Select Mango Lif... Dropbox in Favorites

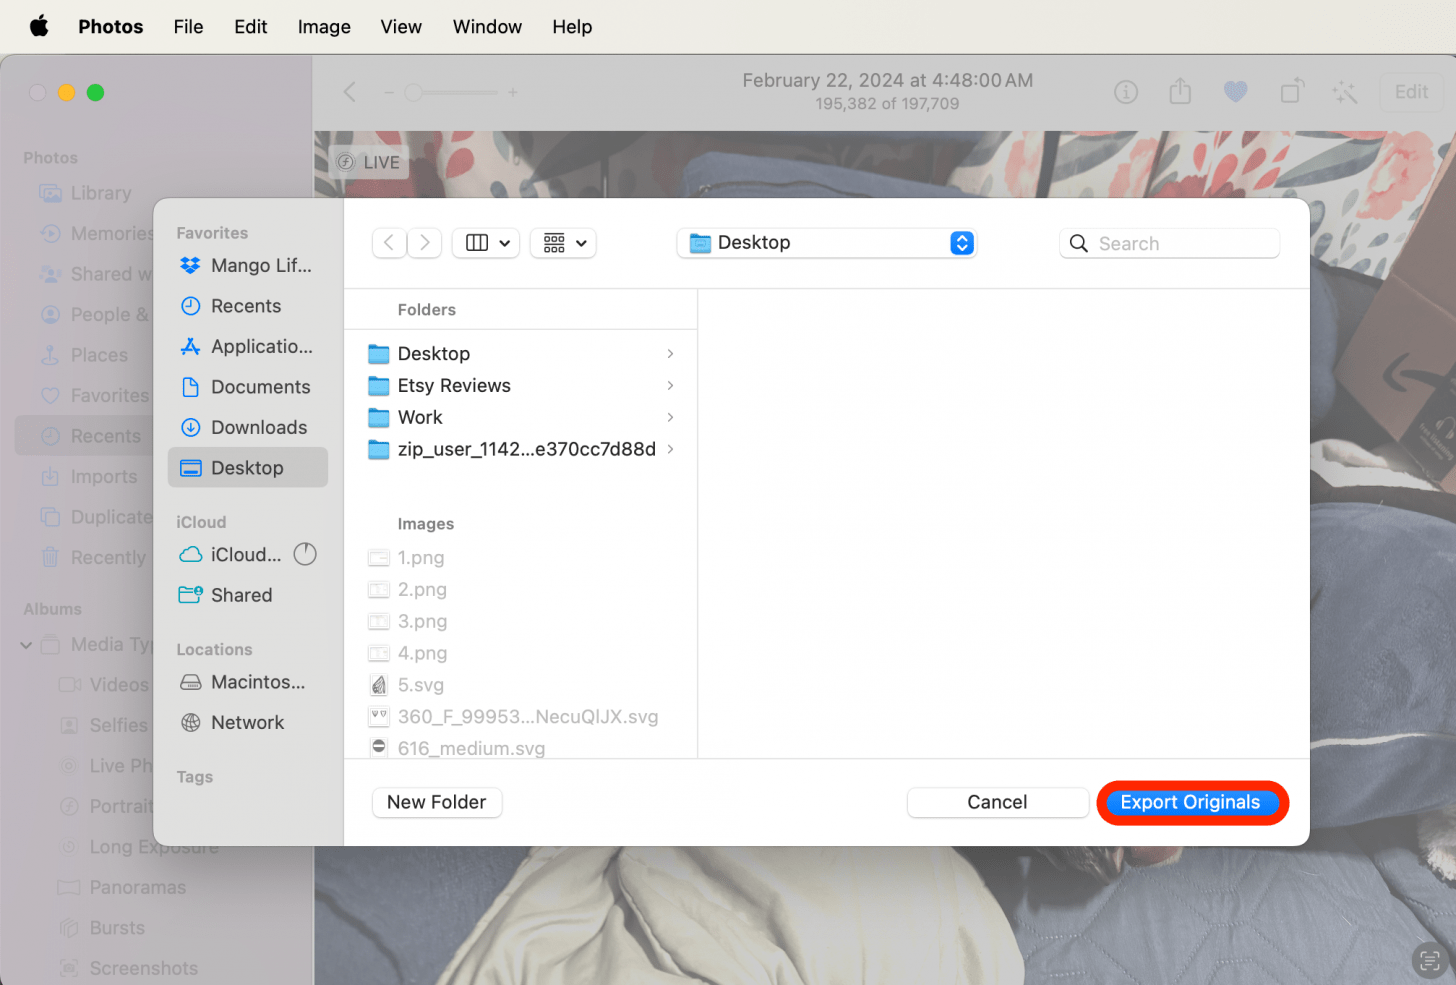[x=247, y=266]
